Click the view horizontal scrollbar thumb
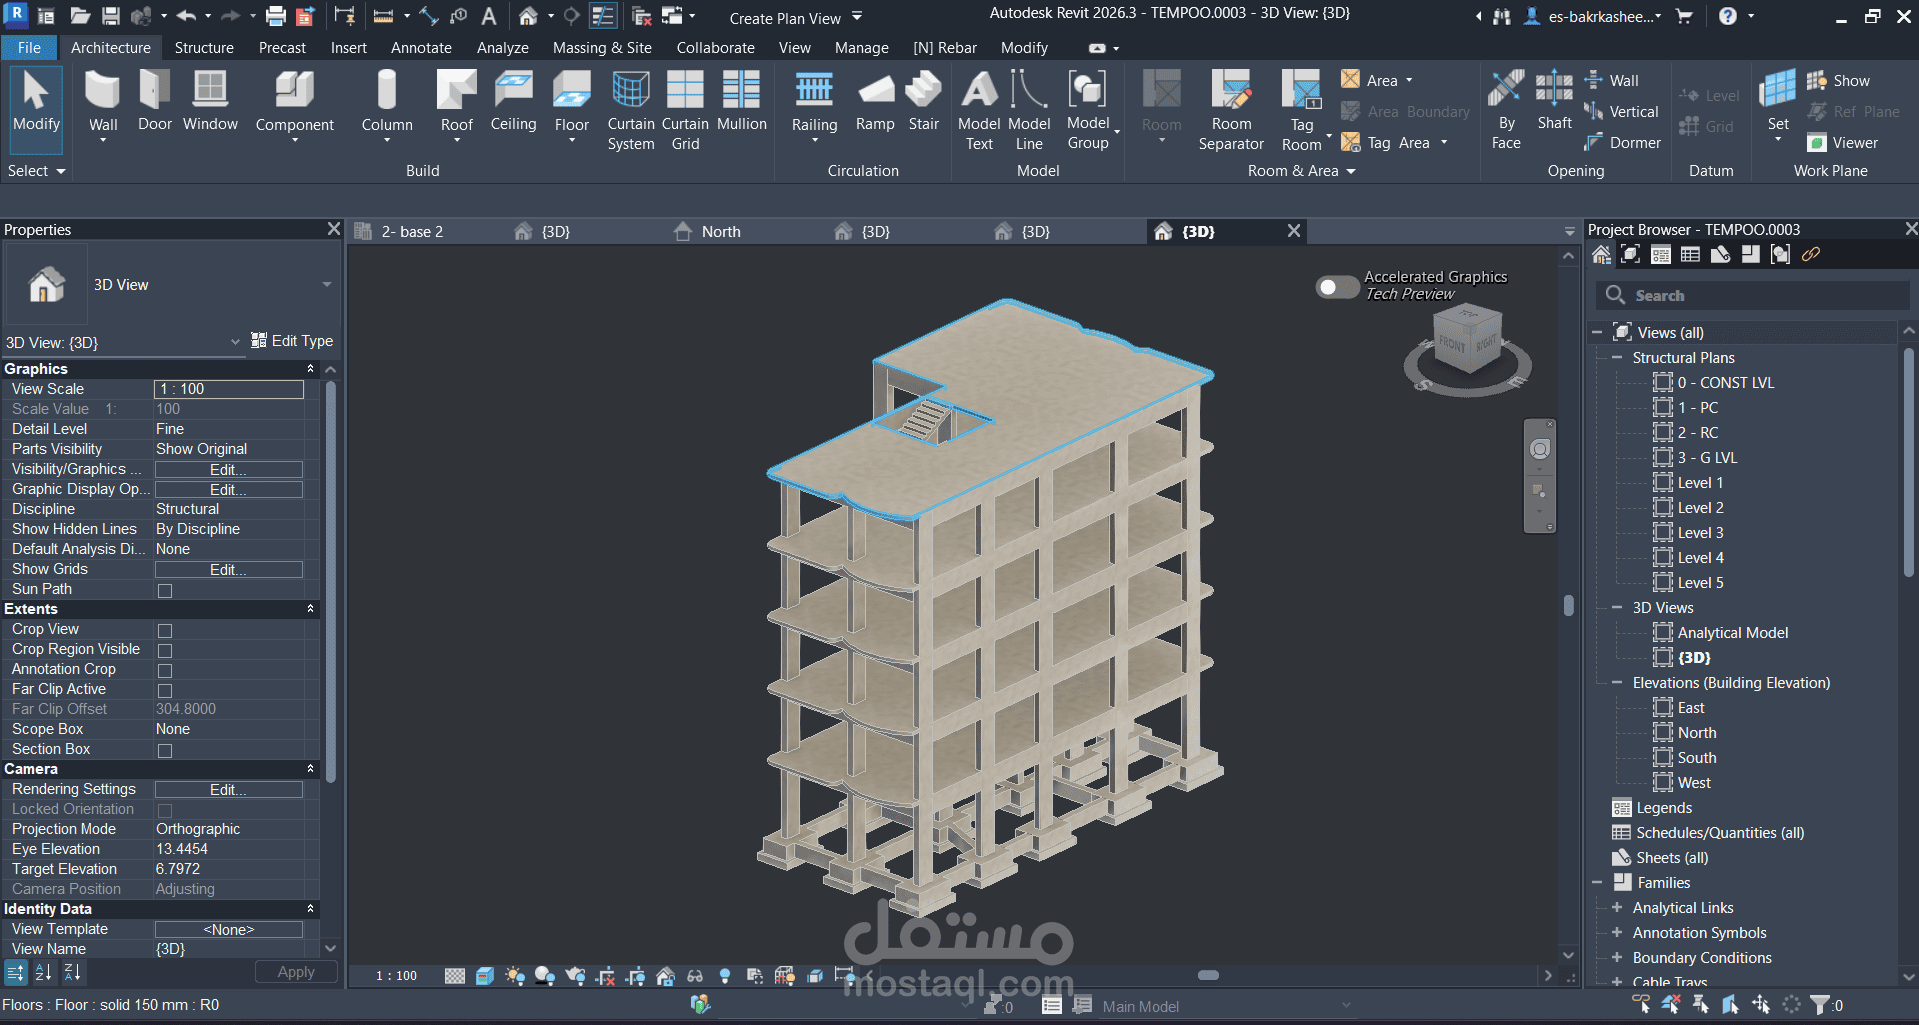The image size is (1919, 1025). point(1208,975)
